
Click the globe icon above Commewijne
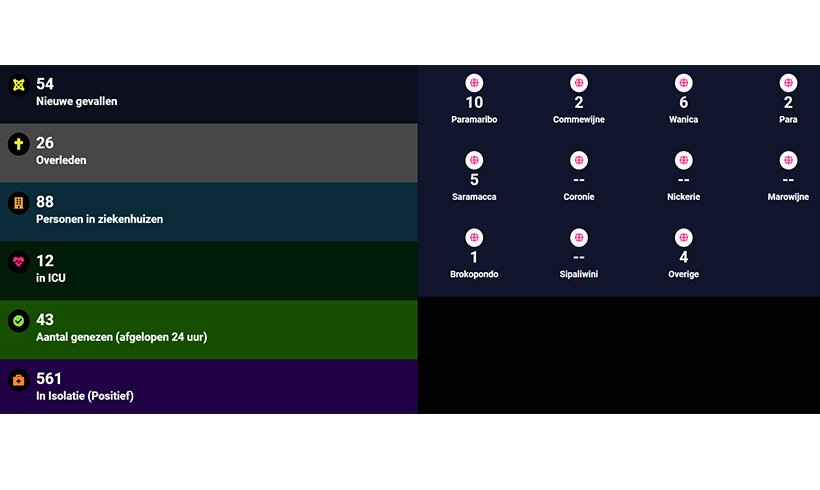(578, 83)
